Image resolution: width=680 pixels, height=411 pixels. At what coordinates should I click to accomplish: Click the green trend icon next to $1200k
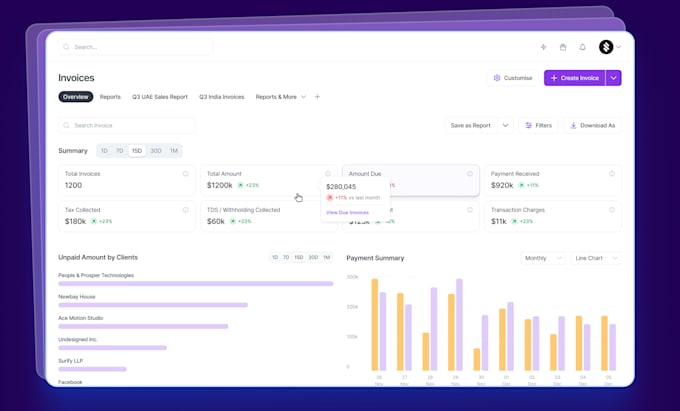click(240, 185)
